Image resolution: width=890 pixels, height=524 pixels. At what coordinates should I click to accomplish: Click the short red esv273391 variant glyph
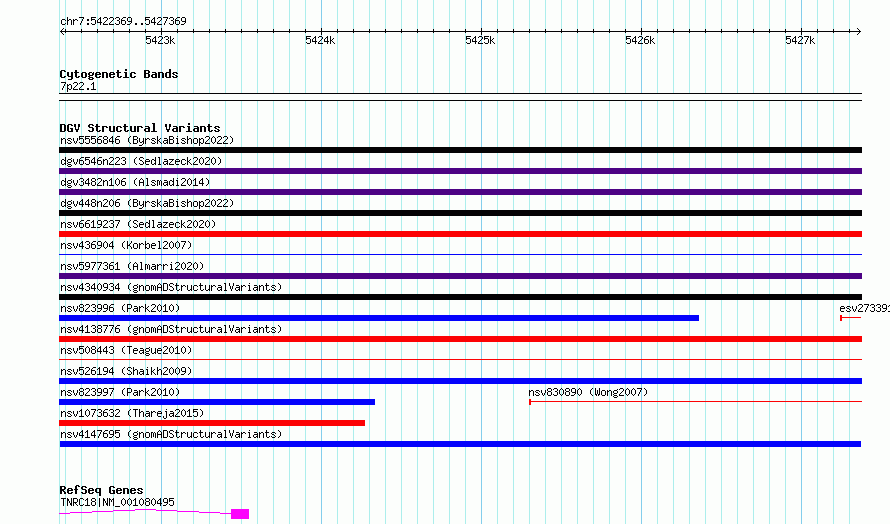tap(851, 318)
